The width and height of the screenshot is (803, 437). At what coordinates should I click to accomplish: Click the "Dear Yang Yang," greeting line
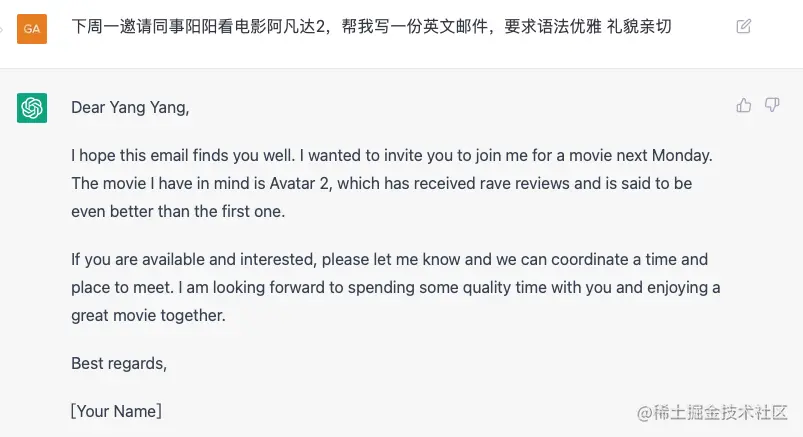click(x=130, y=108)
